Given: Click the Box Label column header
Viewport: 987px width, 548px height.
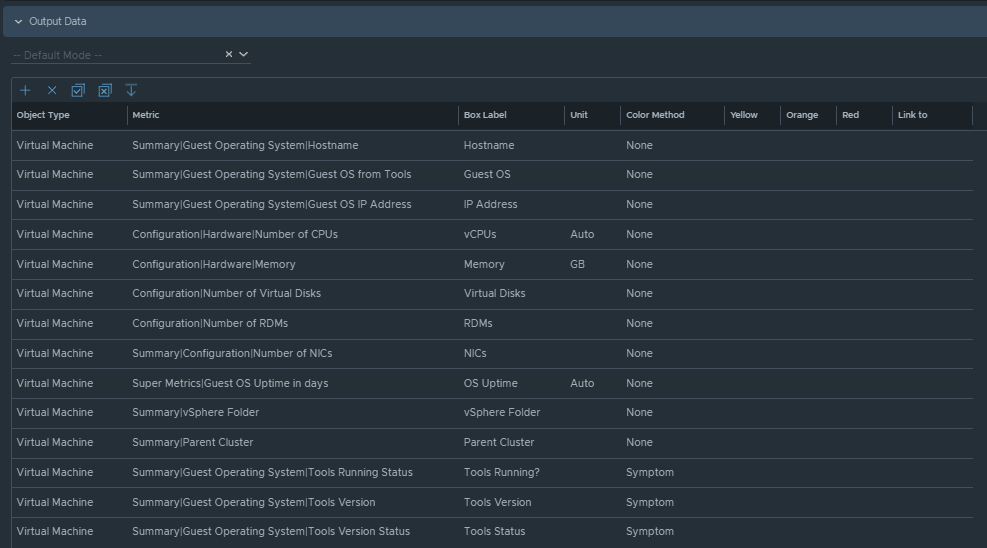Looking at the screenshot, I should 485,115.
